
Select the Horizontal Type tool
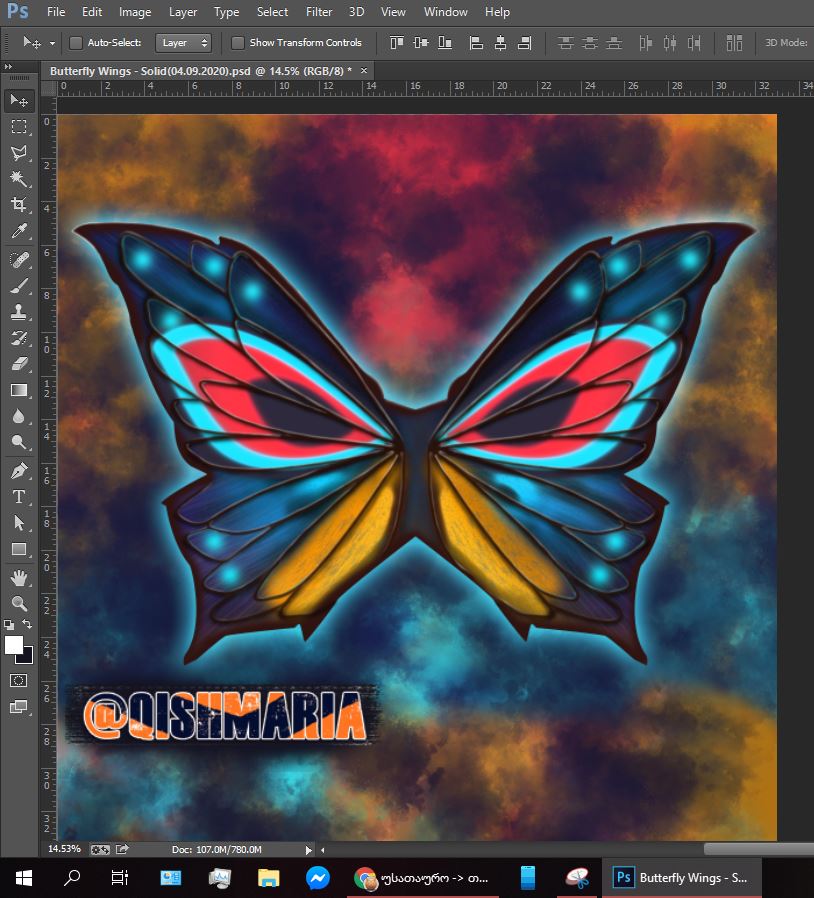coord(19,497)
